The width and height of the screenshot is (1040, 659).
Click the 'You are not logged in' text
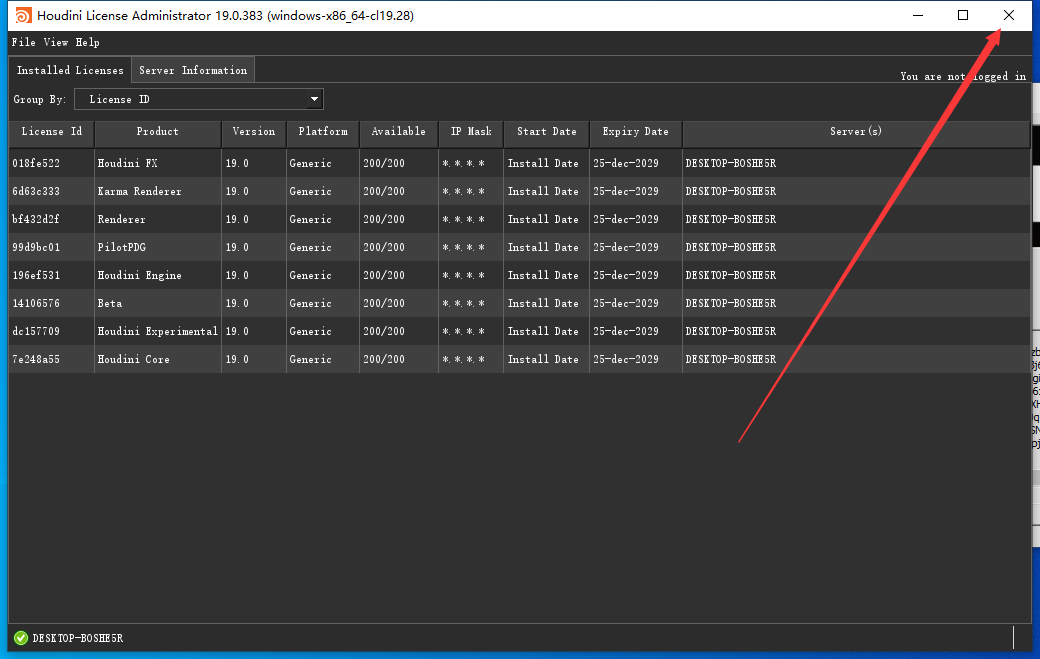[962, 76]
